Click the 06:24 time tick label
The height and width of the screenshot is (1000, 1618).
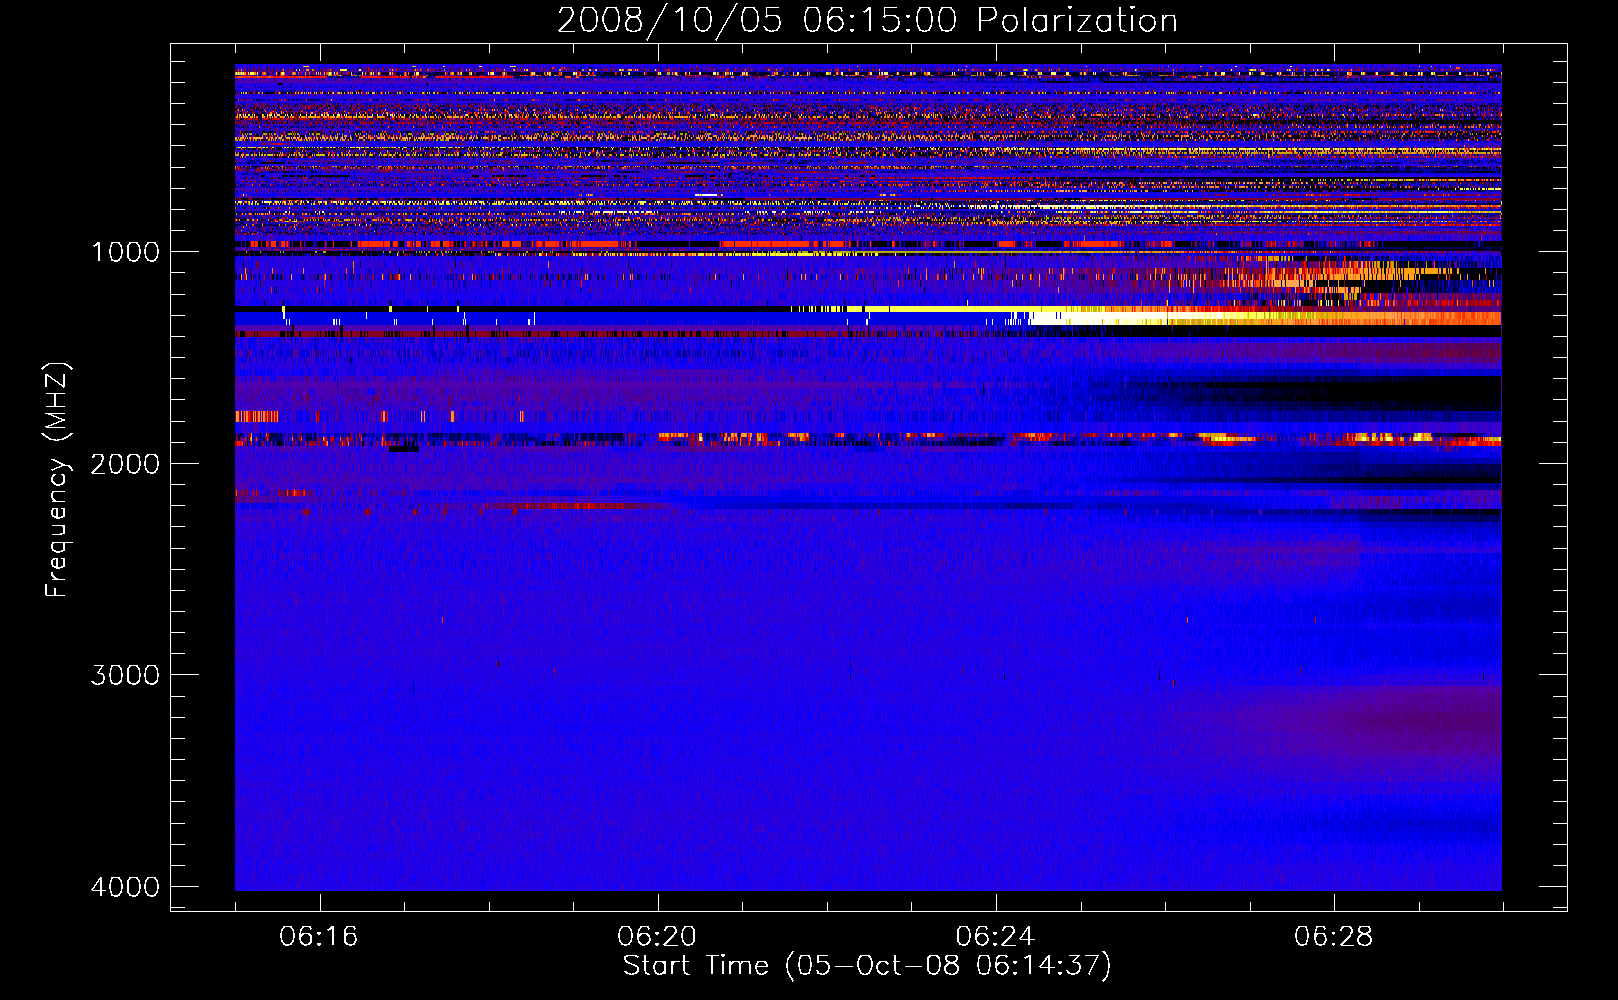pyautogui.click(x=995, y=936)
